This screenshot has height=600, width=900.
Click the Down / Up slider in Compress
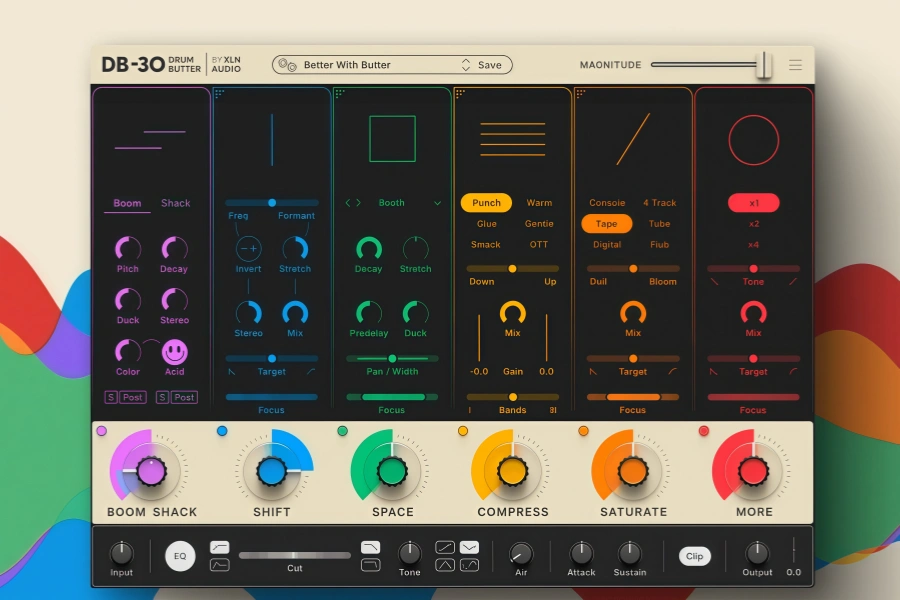tap(513, 269)
